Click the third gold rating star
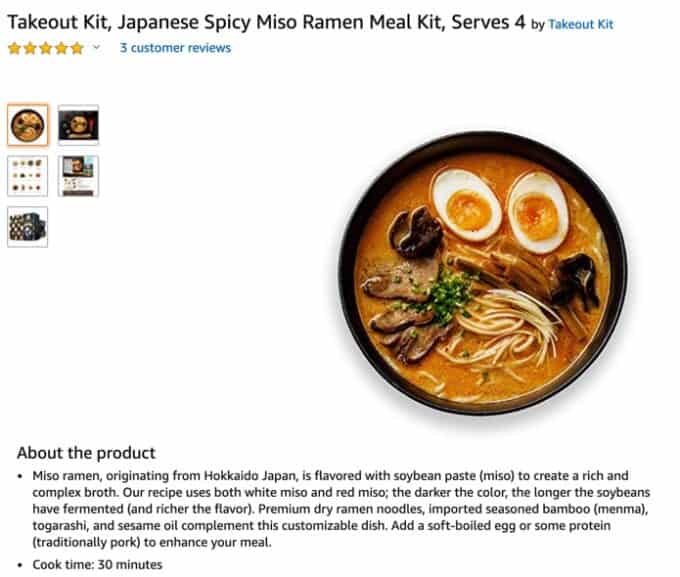Viewport: 680px width, 577px height. pyautogui.click(x=46, y=48)
